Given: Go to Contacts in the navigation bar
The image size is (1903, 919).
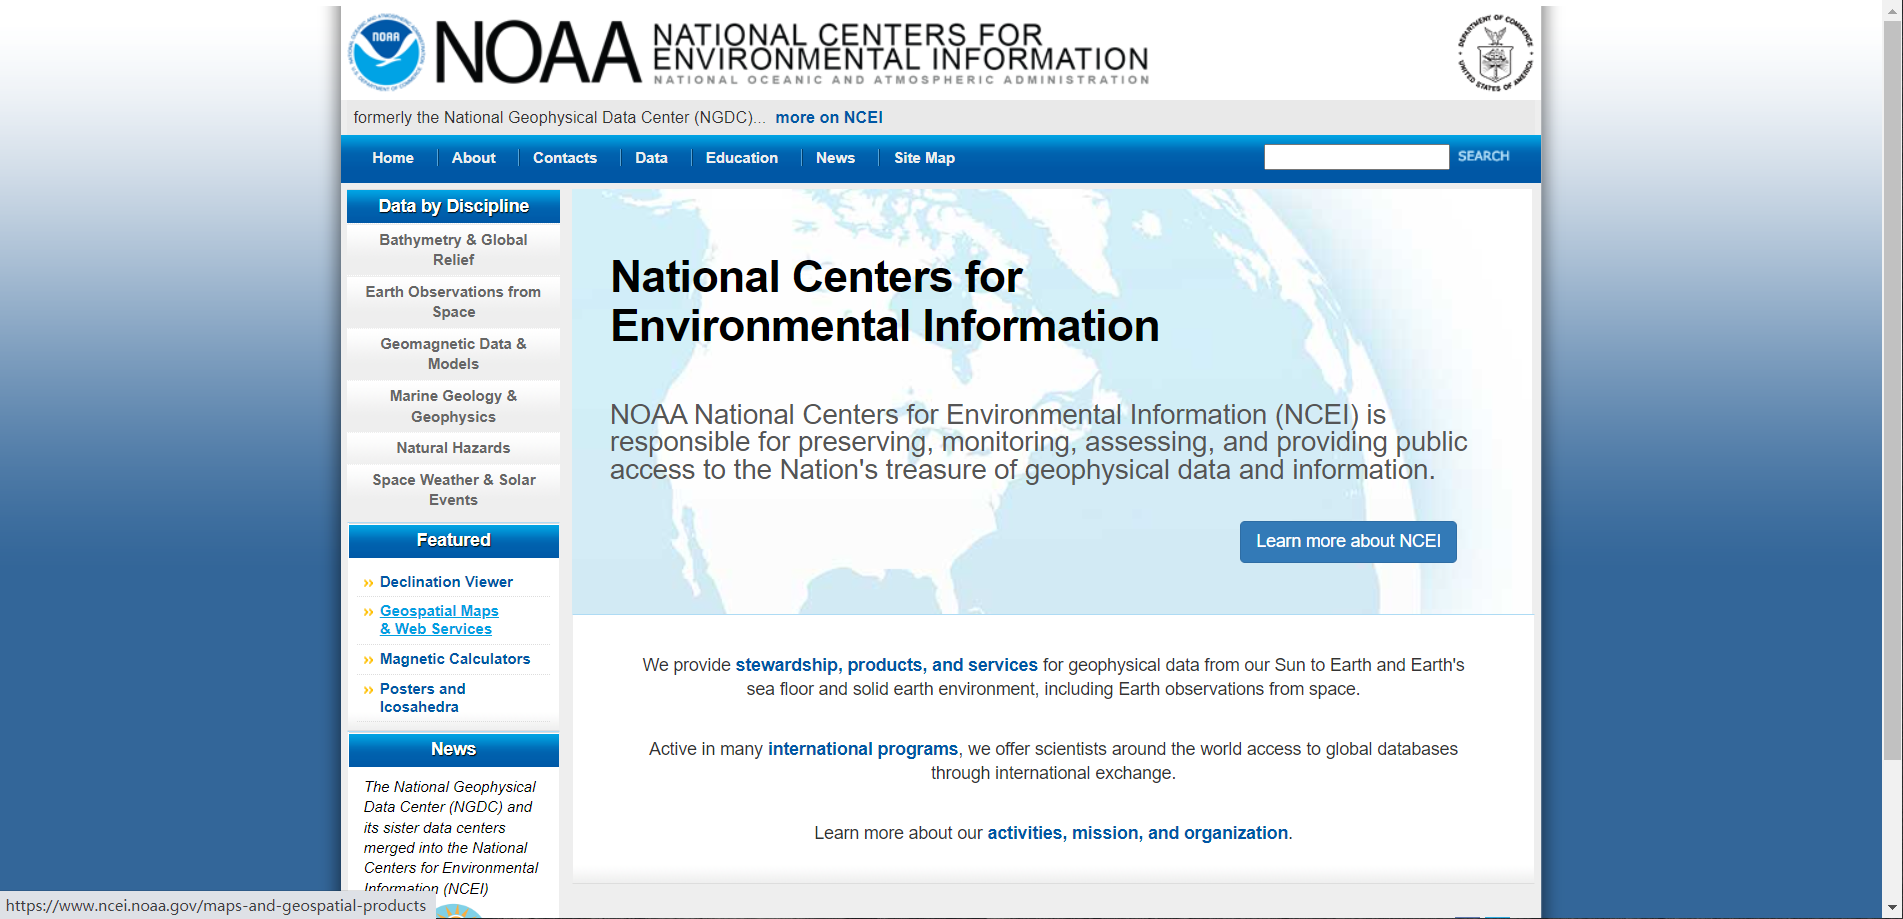Looking at the screenshot, I should tap(565, 158).
